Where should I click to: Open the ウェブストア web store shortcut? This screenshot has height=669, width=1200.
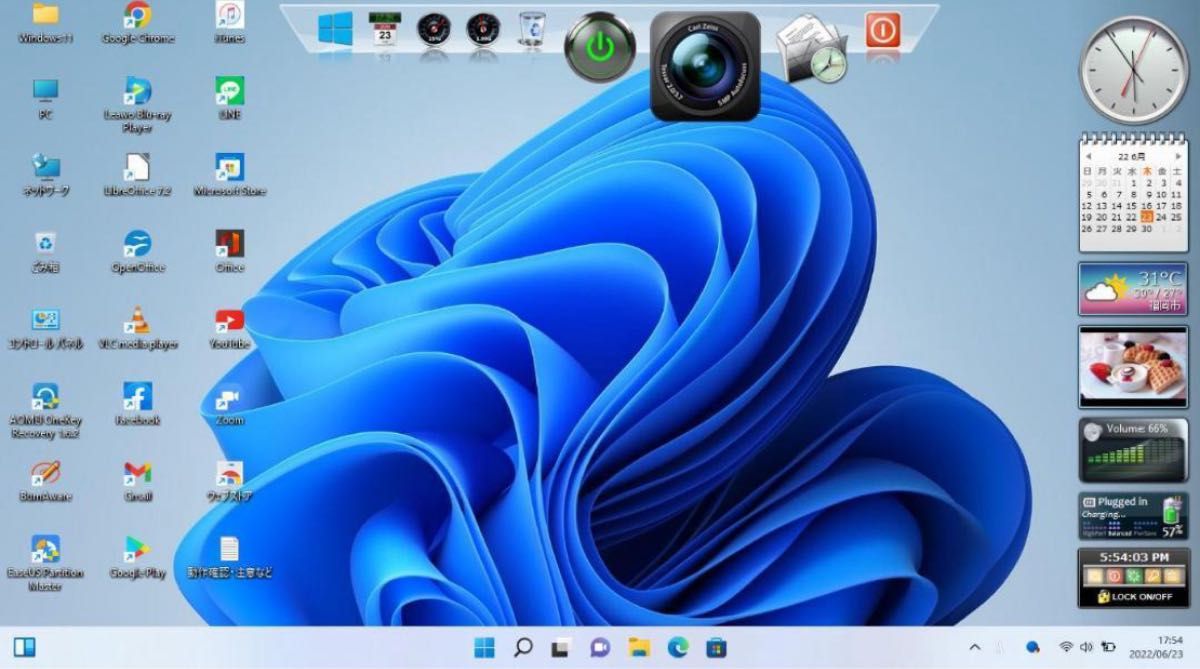(230, 481)
